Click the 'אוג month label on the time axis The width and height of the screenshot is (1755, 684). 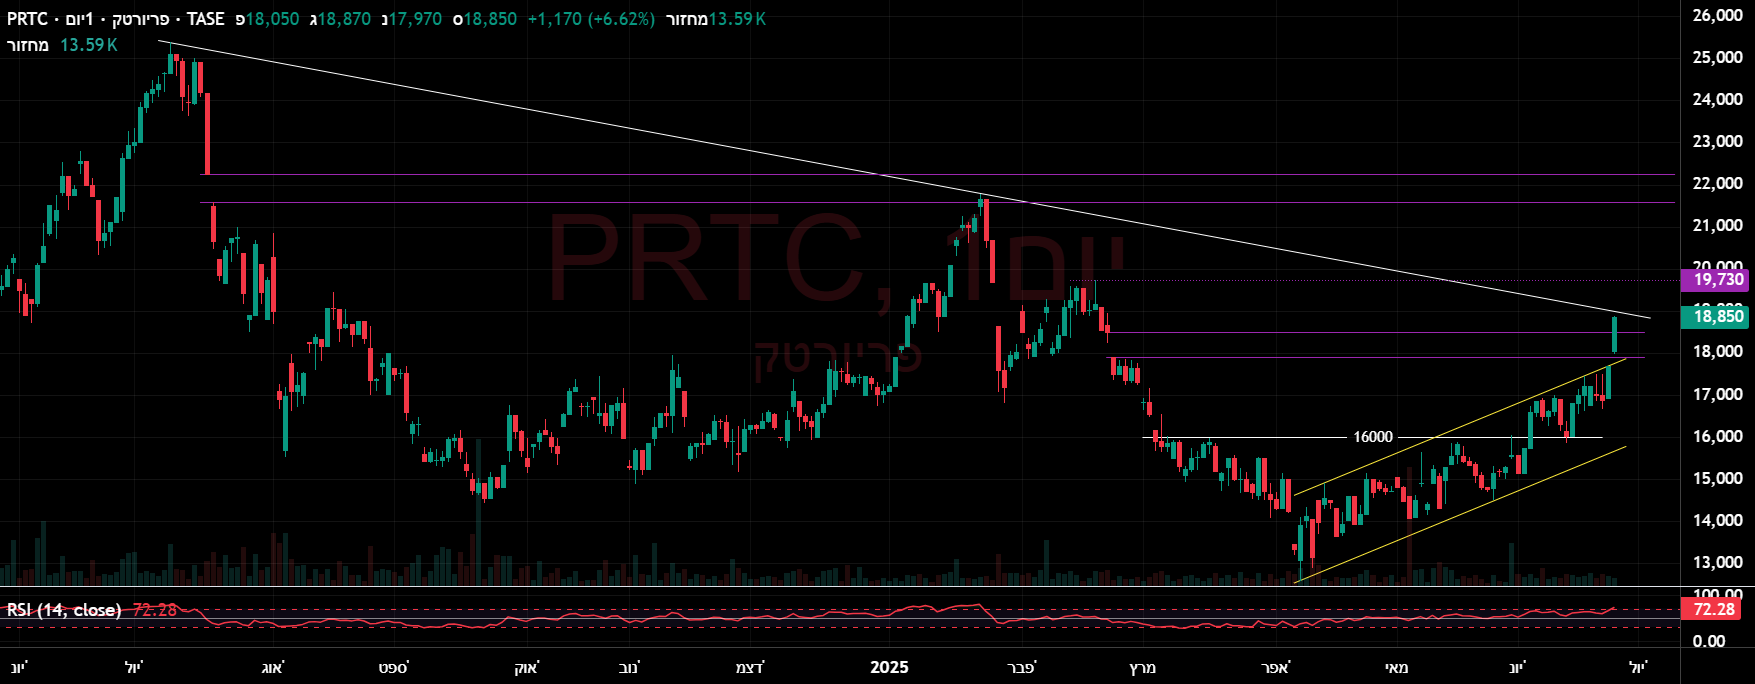pos(273,667)
